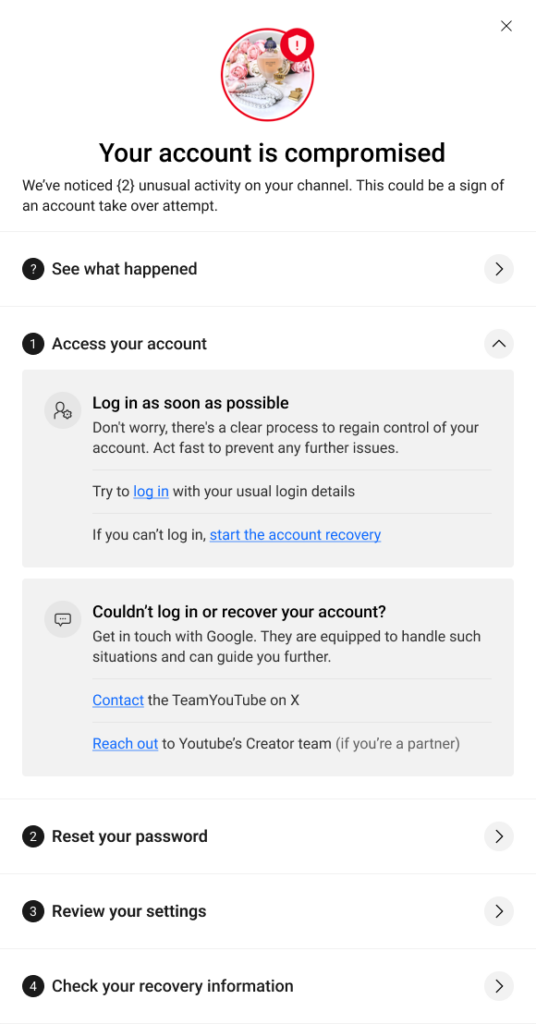
Task: Open the Review your settings row
Action: point(268,911)
